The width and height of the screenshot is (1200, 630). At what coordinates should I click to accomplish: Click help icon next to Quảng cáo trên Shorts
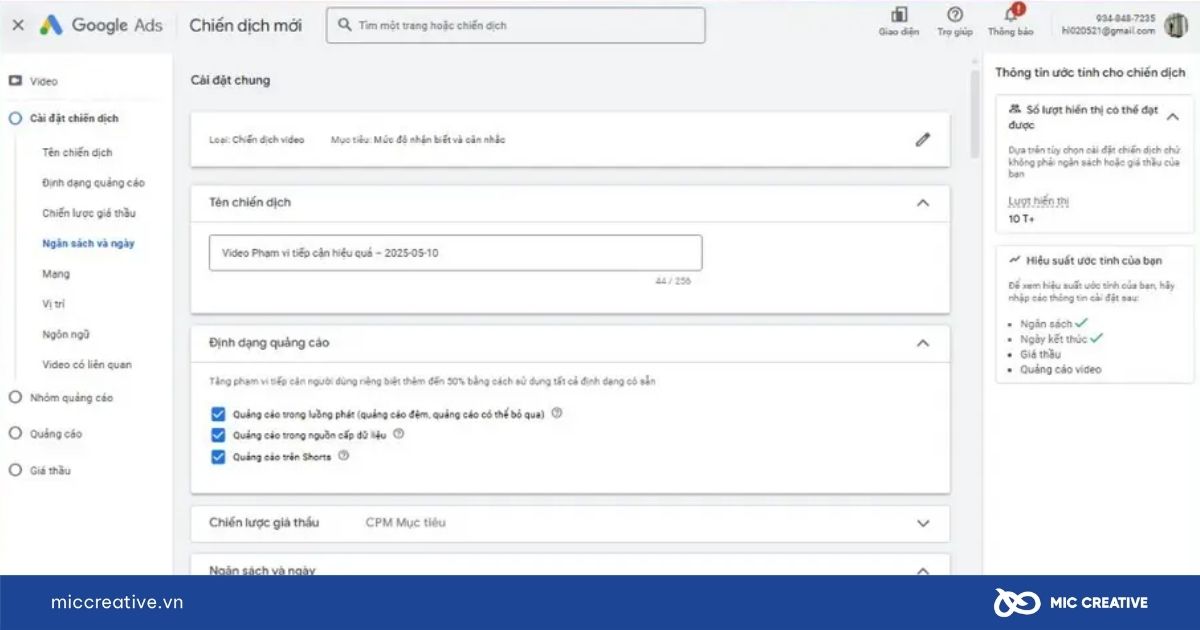[344, 456]
